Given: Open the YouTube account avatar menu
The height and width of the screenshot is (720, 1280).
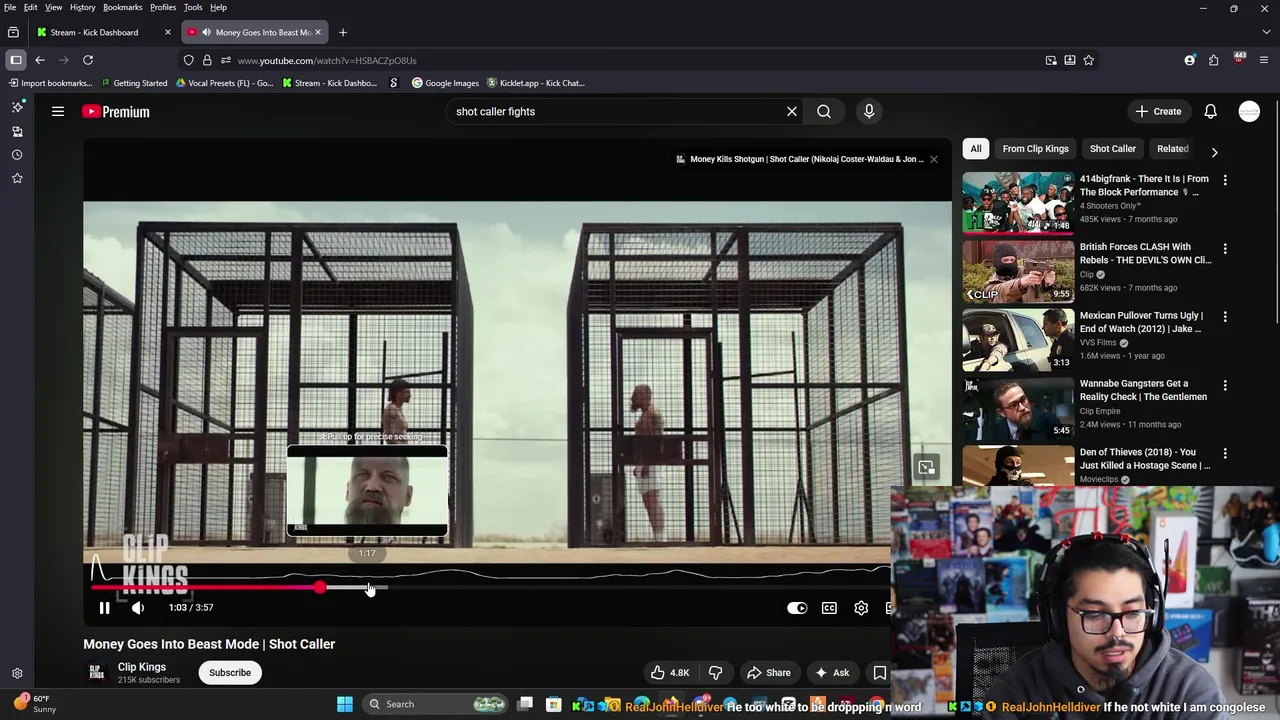Looking at the screenshot, I should pyautogui.click(x=1249, y=112).
